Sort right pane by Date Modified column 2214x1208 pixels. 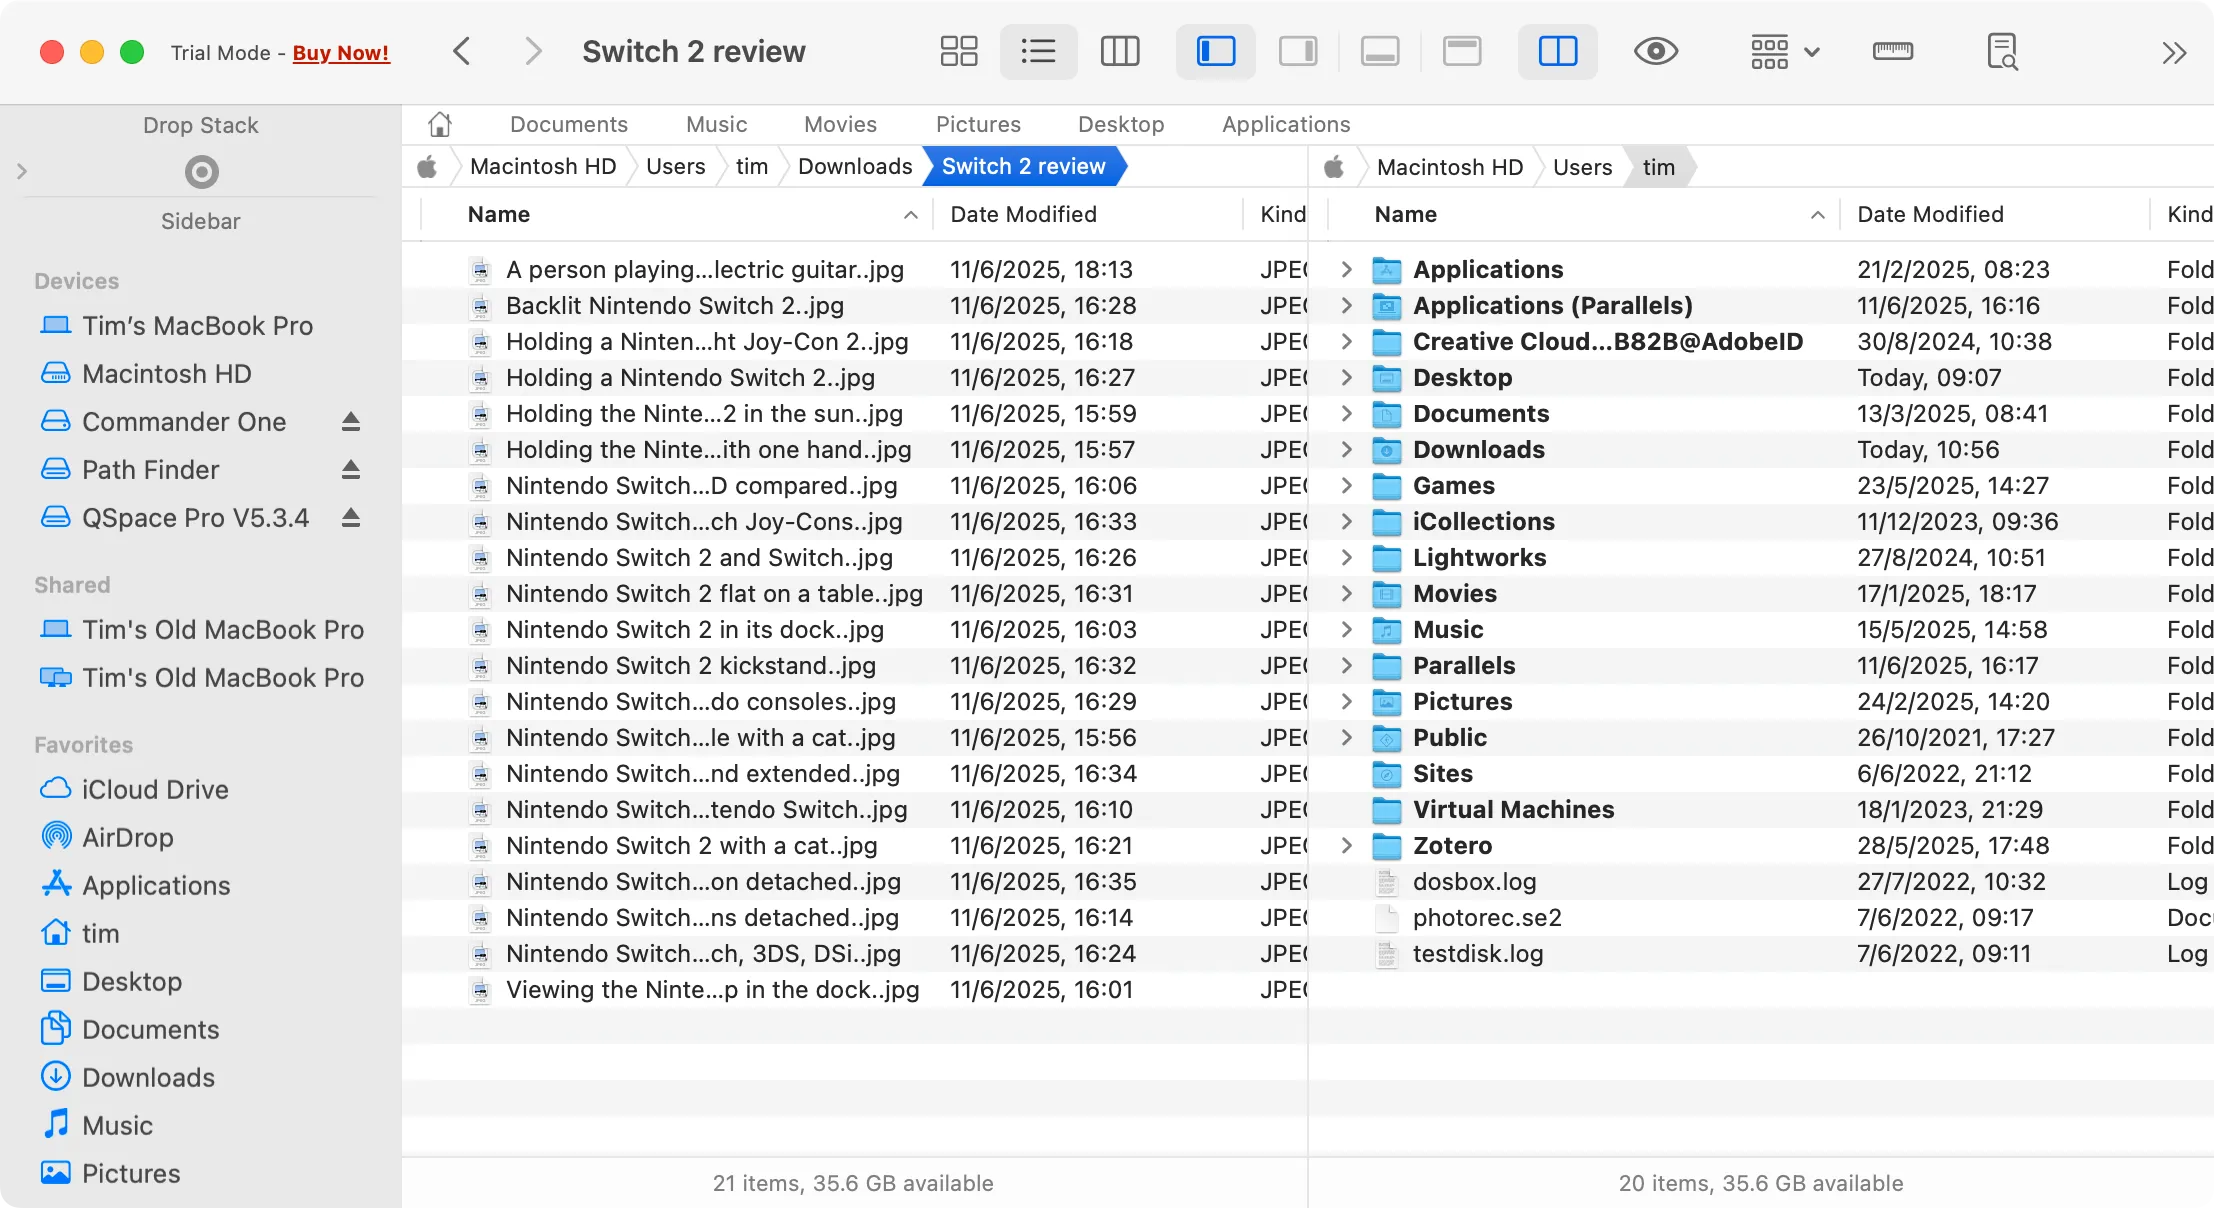tap(1930, 214)
